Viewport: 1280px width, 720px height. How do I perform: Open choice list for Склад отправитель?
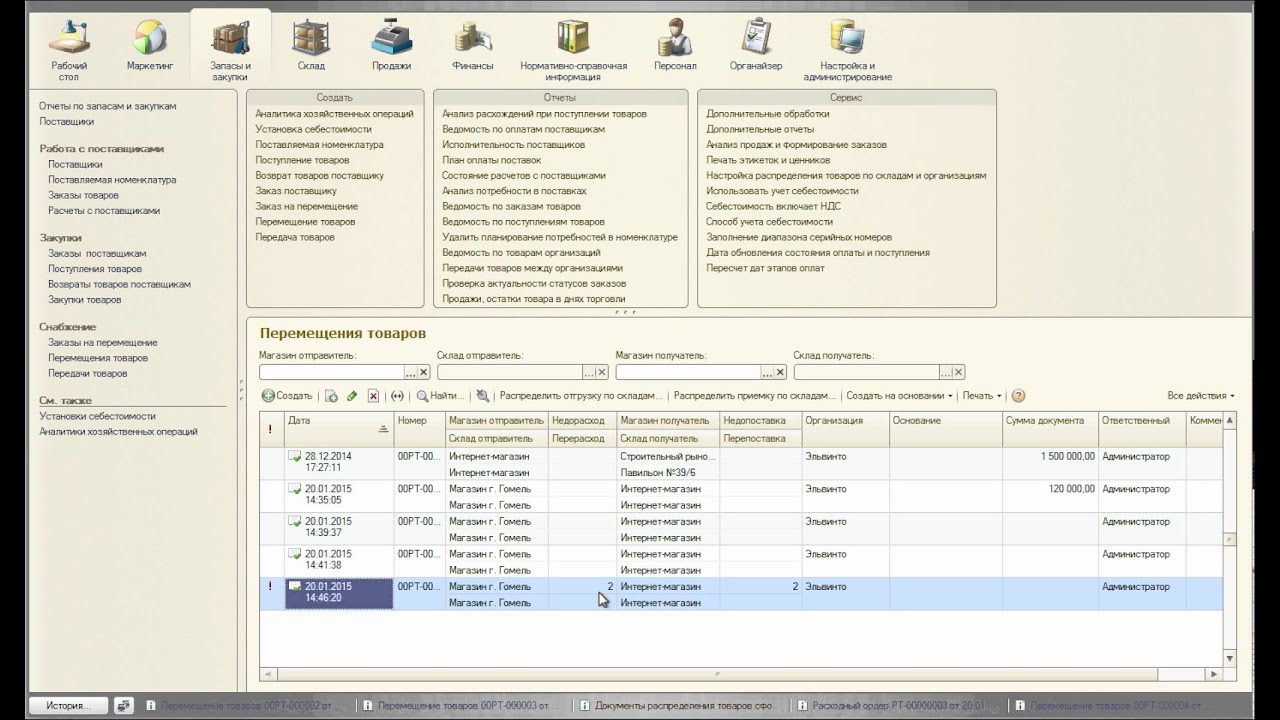(588, 372)
